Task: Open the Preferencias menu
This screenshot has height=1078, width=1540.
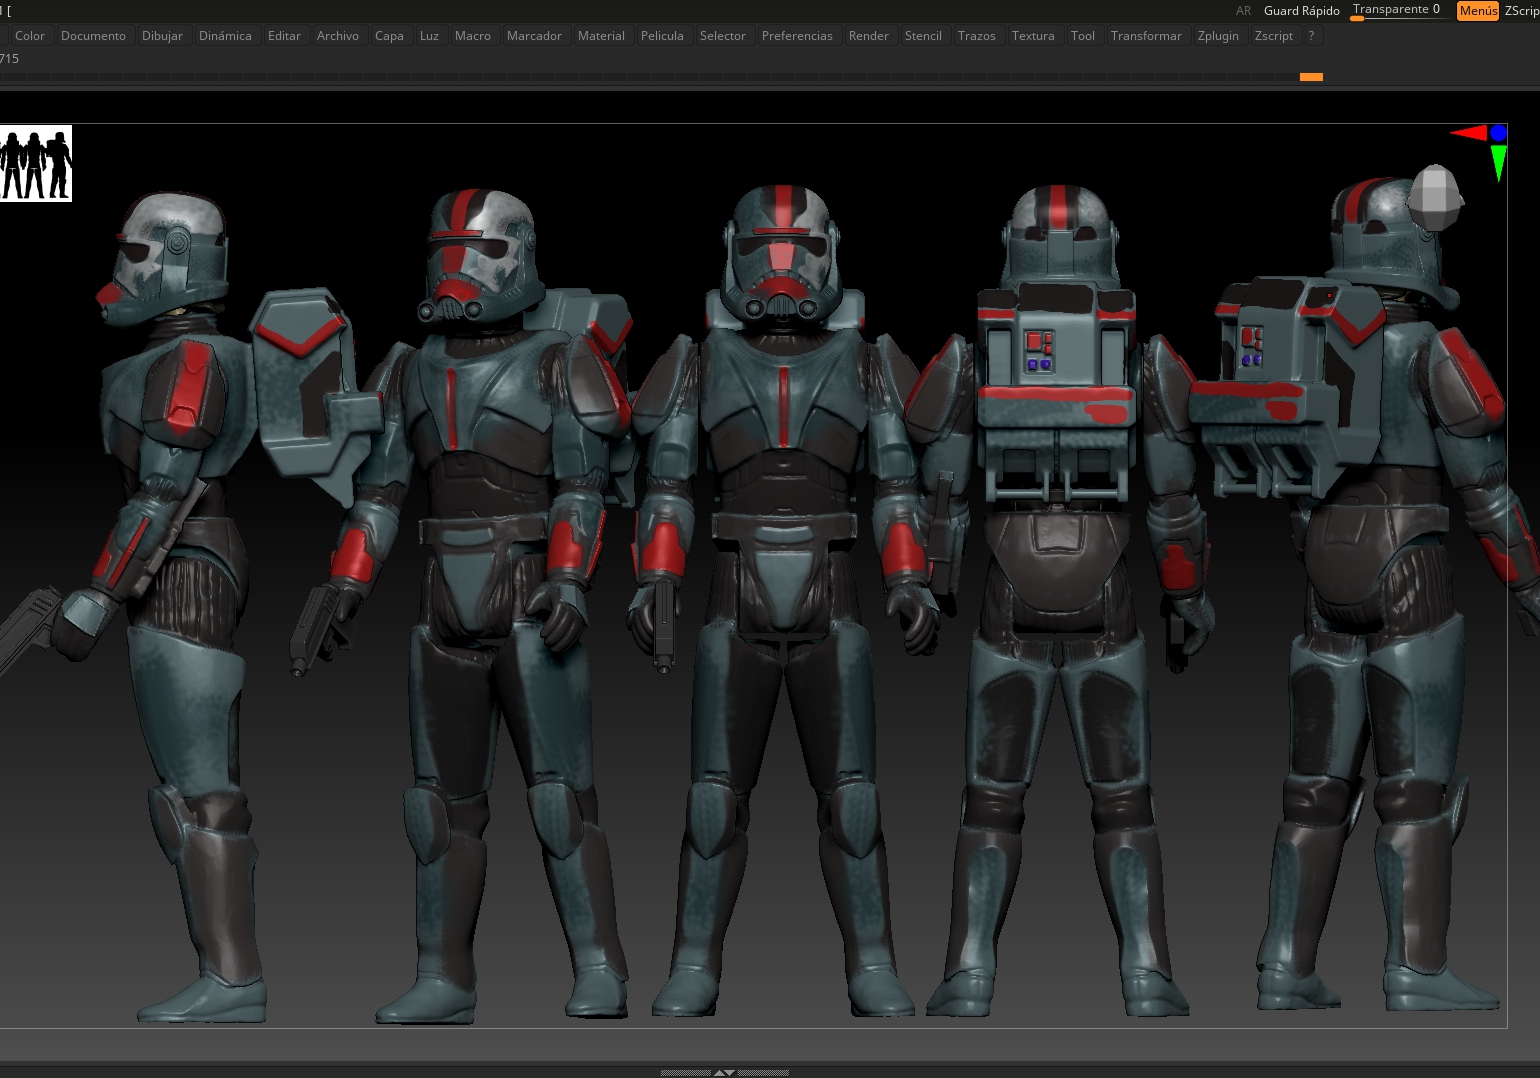Action: click(797, 36)
